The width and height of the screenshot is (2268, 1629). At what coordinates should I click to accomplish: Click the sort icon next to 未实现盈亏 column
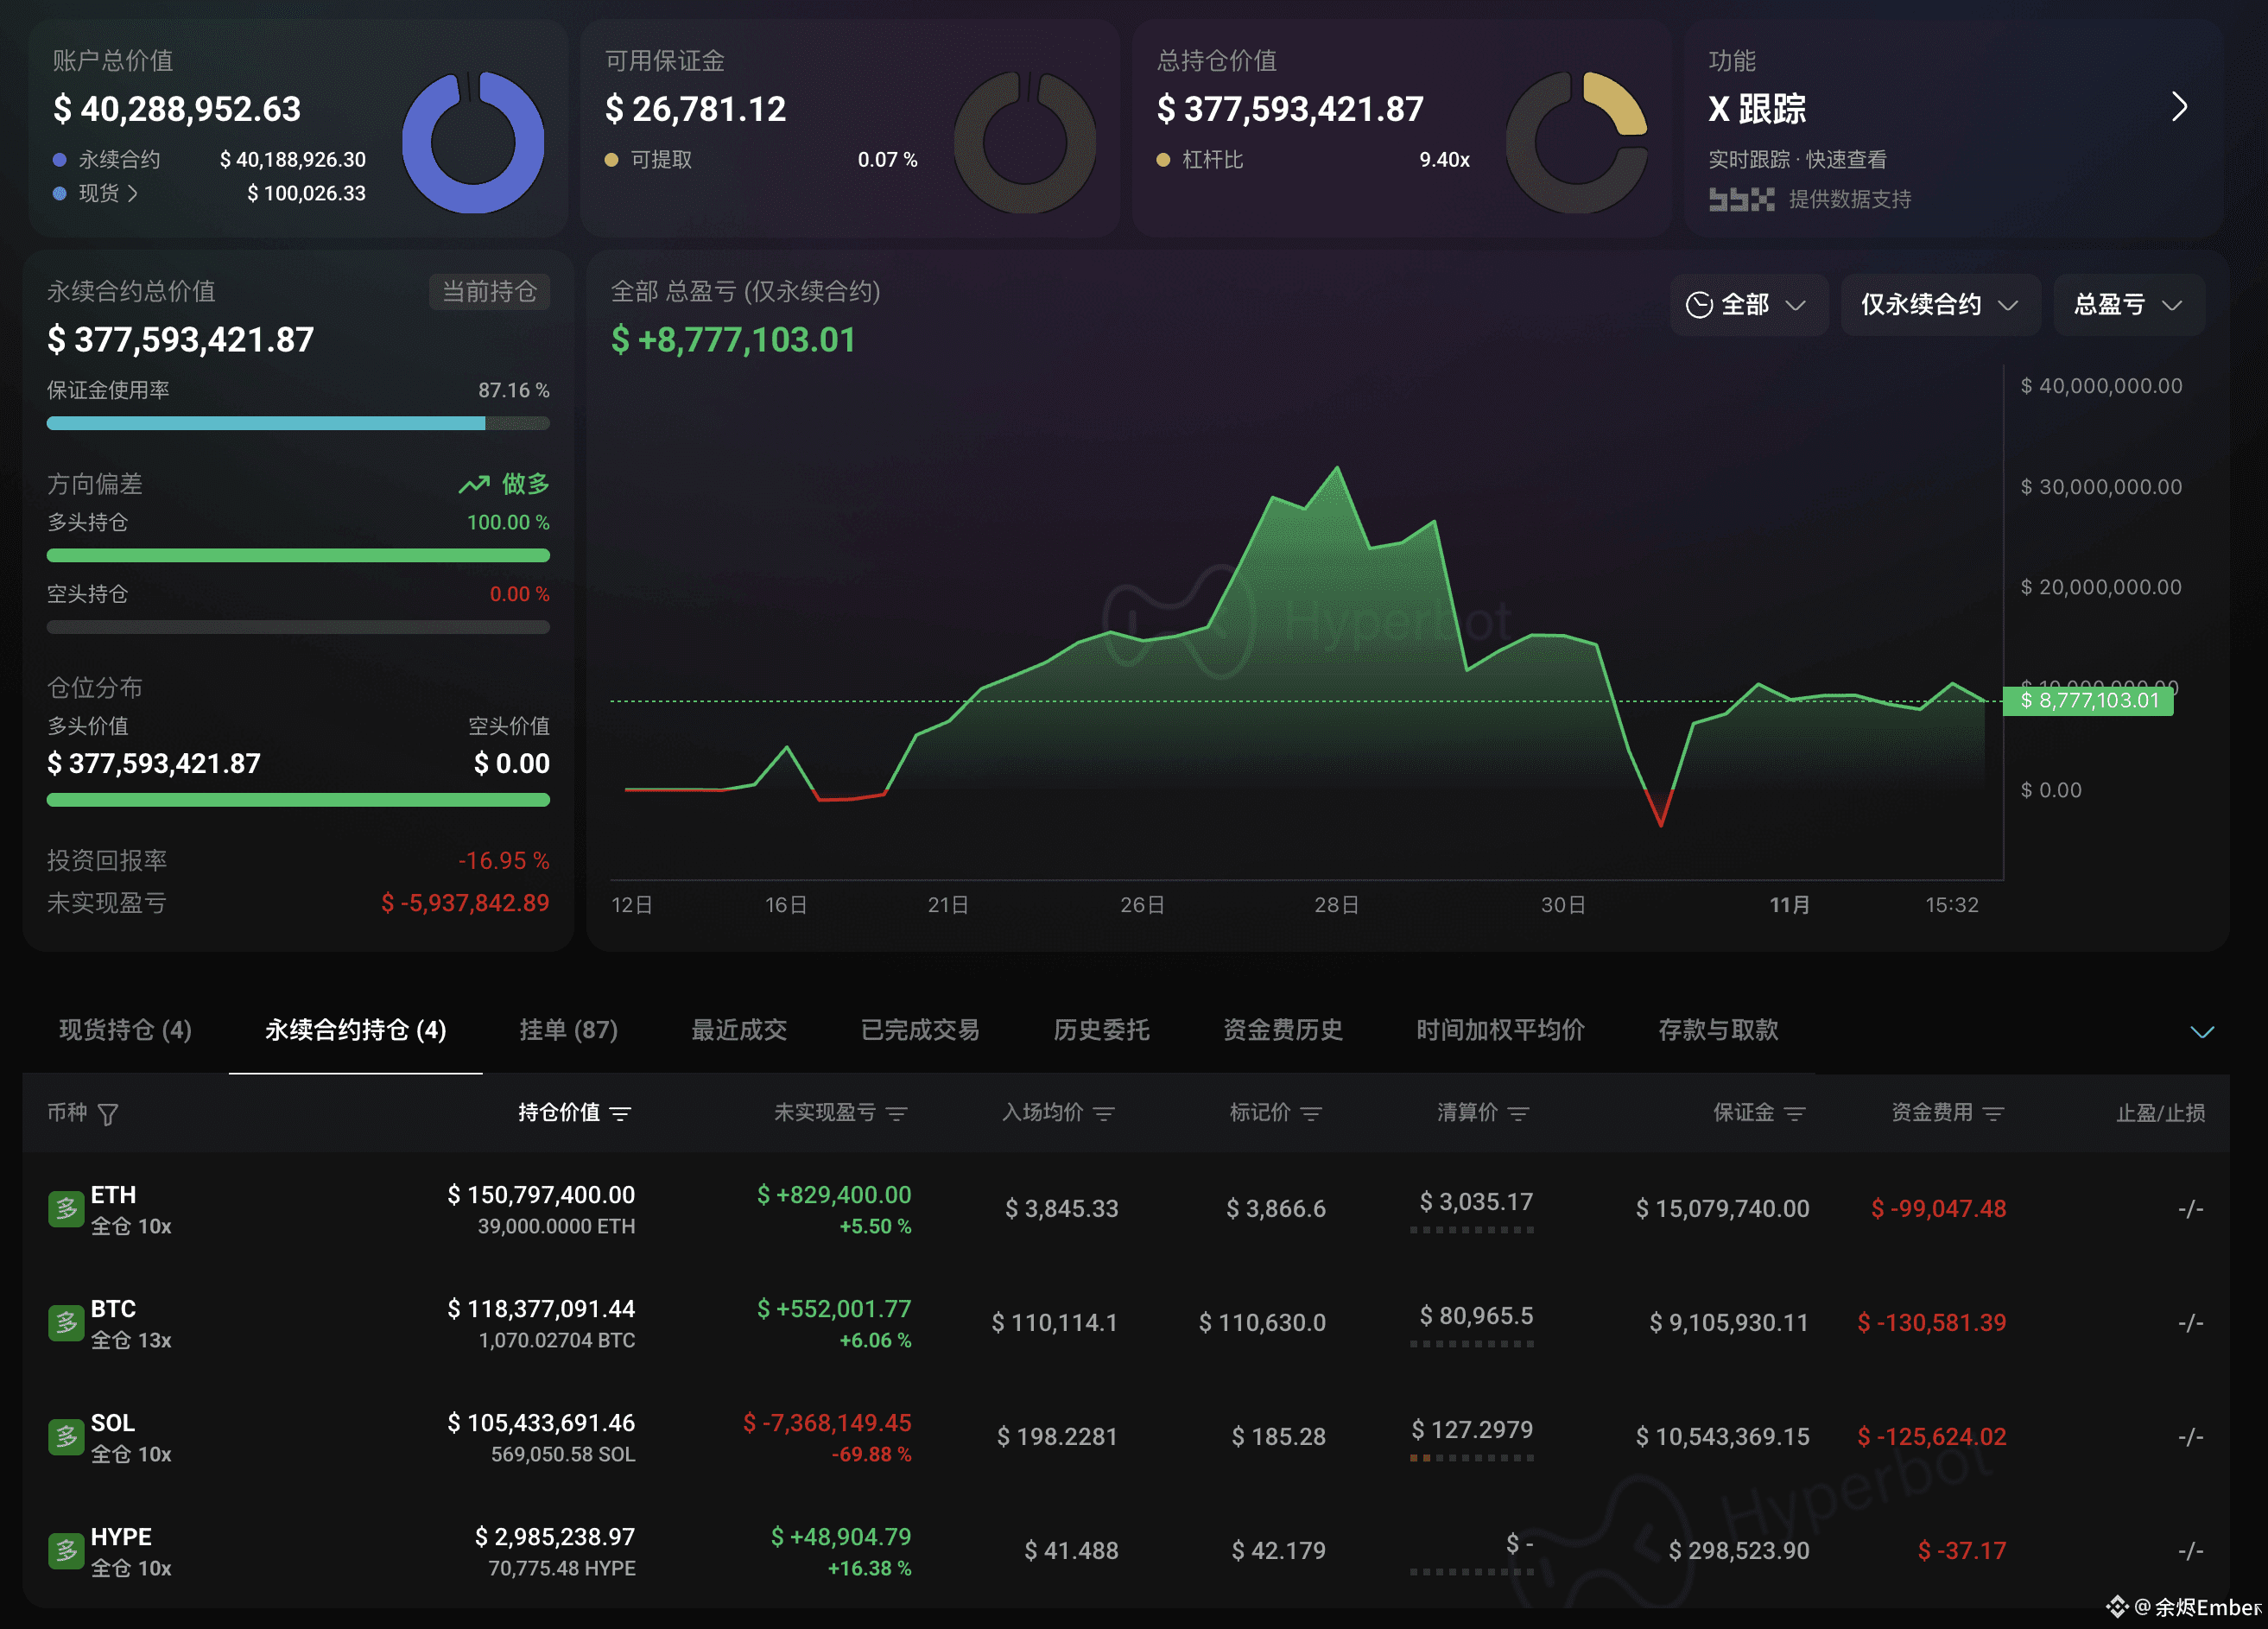[x=898, y=1113]
